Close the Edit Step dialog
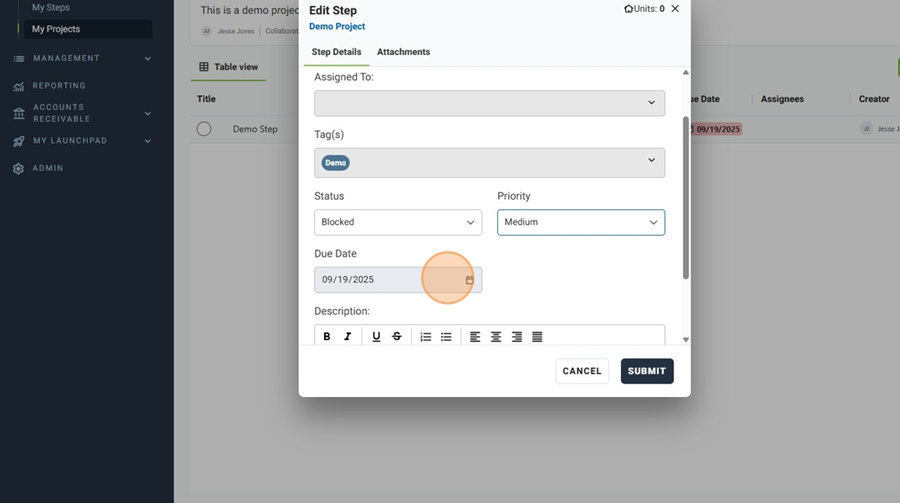Image resolution: width=900 pixels, height=503 pixels. [x=675, y=9]
